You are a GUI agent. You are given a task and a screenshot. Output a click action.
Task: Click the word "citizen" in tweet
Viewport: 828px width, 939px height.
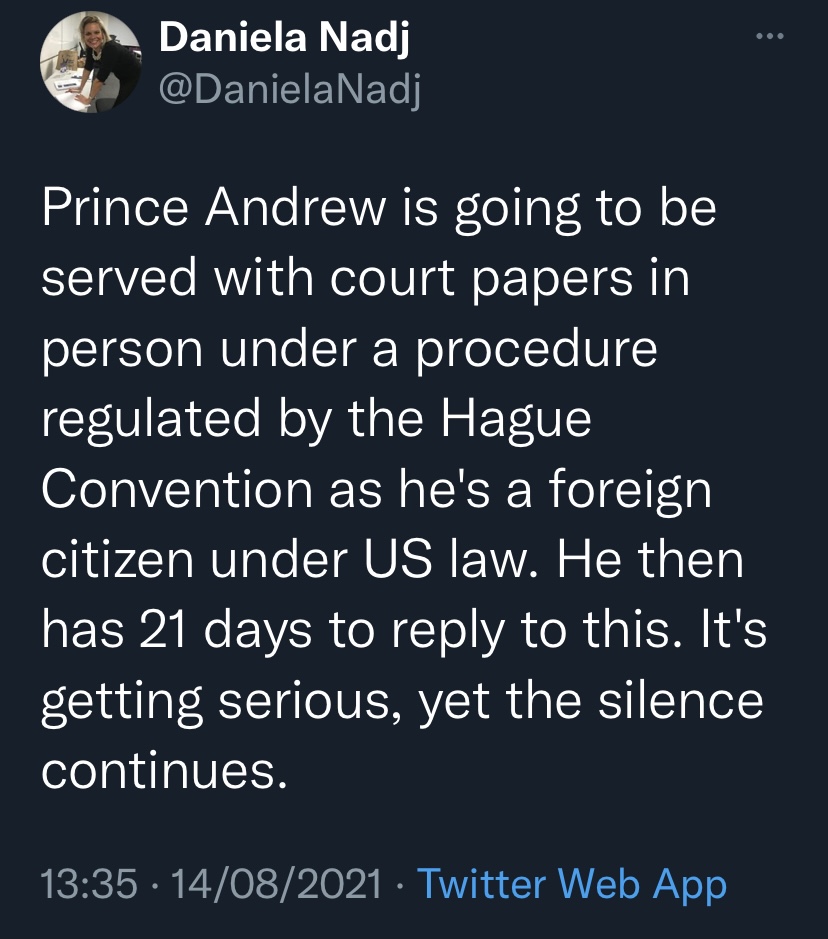(117, 560)
